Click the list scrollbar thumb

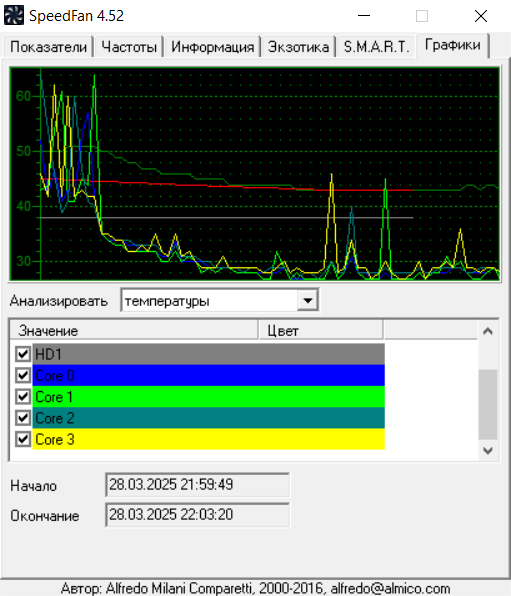click(x=488, y=404)
